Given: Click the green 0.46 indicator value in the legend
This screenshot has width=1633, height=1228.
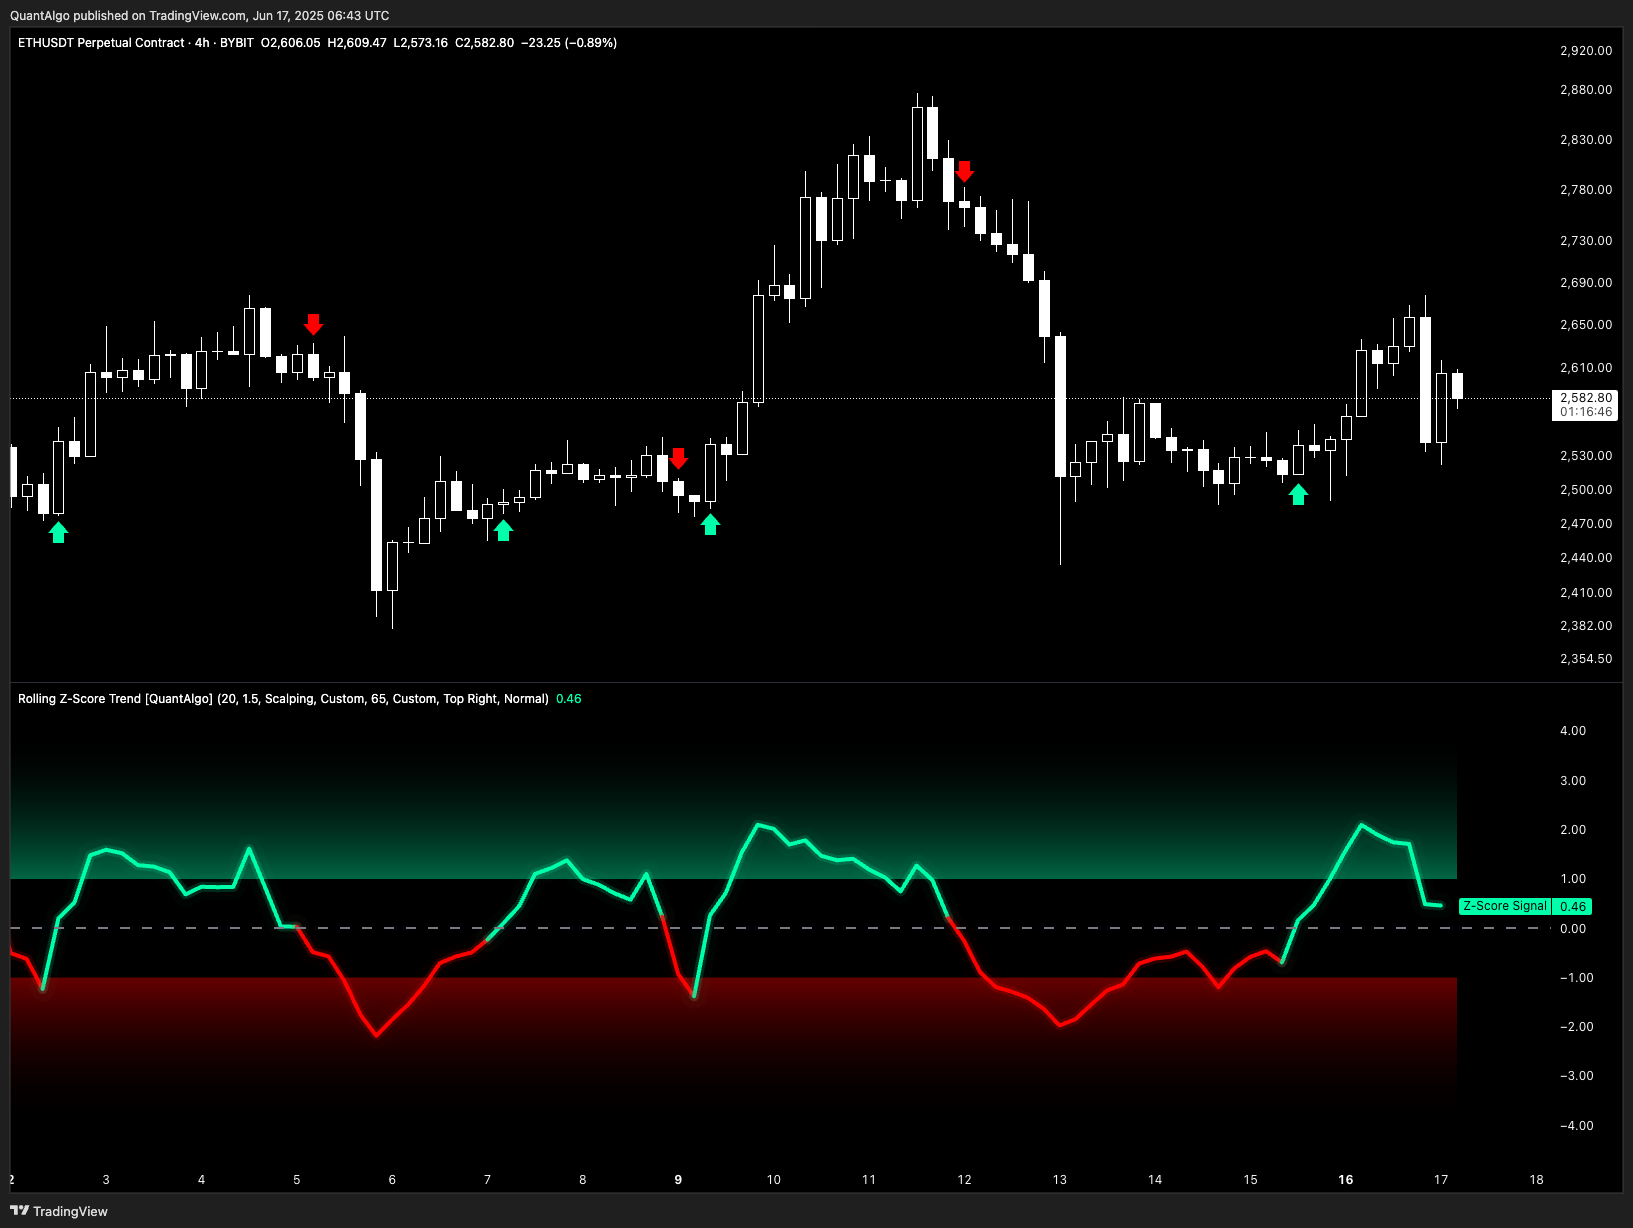Looking at the screenshot, I should click(569, 699).
